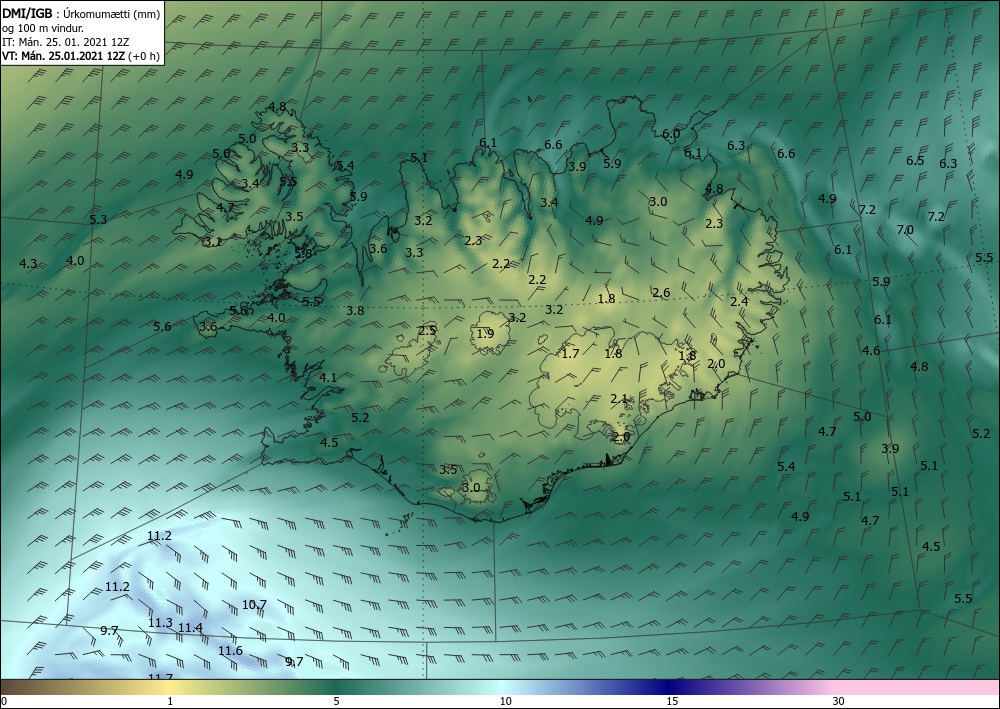The image size is (1000, 709).
Task: Select the 3.8 value on the map
Action: tap(355, 311)
